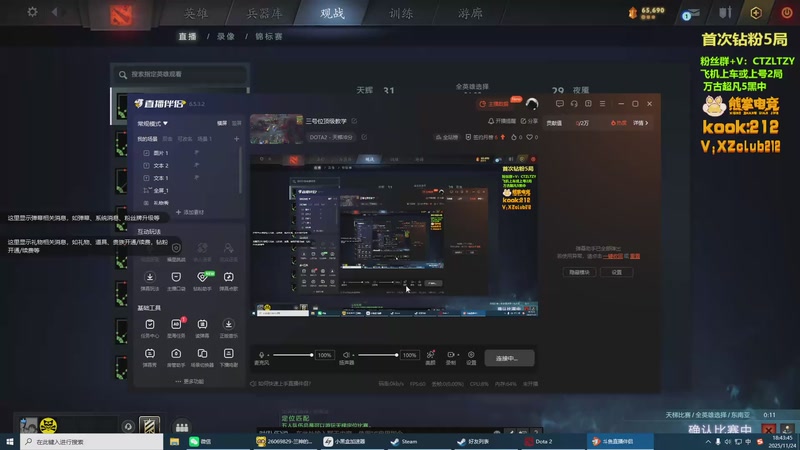Open Dota 2 settings gear icon
The image size is (800, 450).
32,12
